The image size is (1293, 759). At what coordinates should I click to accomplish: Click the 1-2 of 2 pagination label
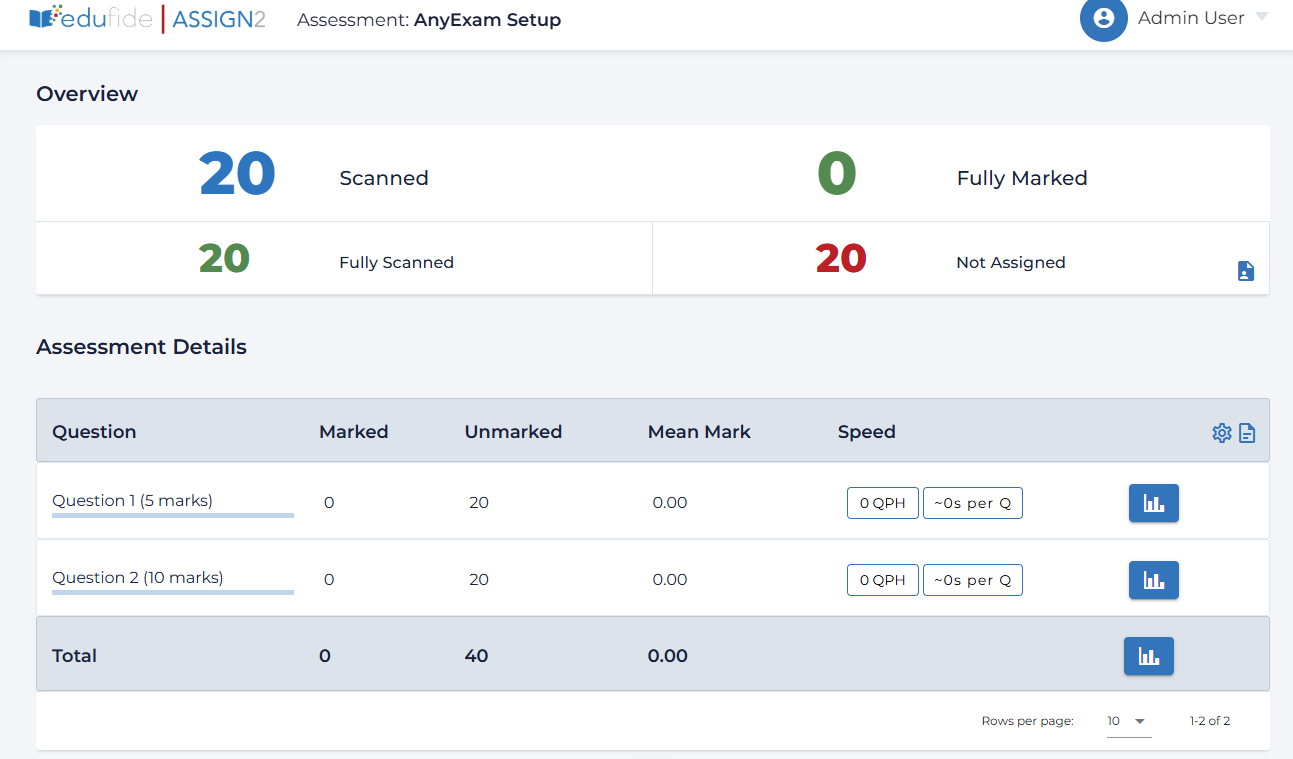click(1210, 721)
